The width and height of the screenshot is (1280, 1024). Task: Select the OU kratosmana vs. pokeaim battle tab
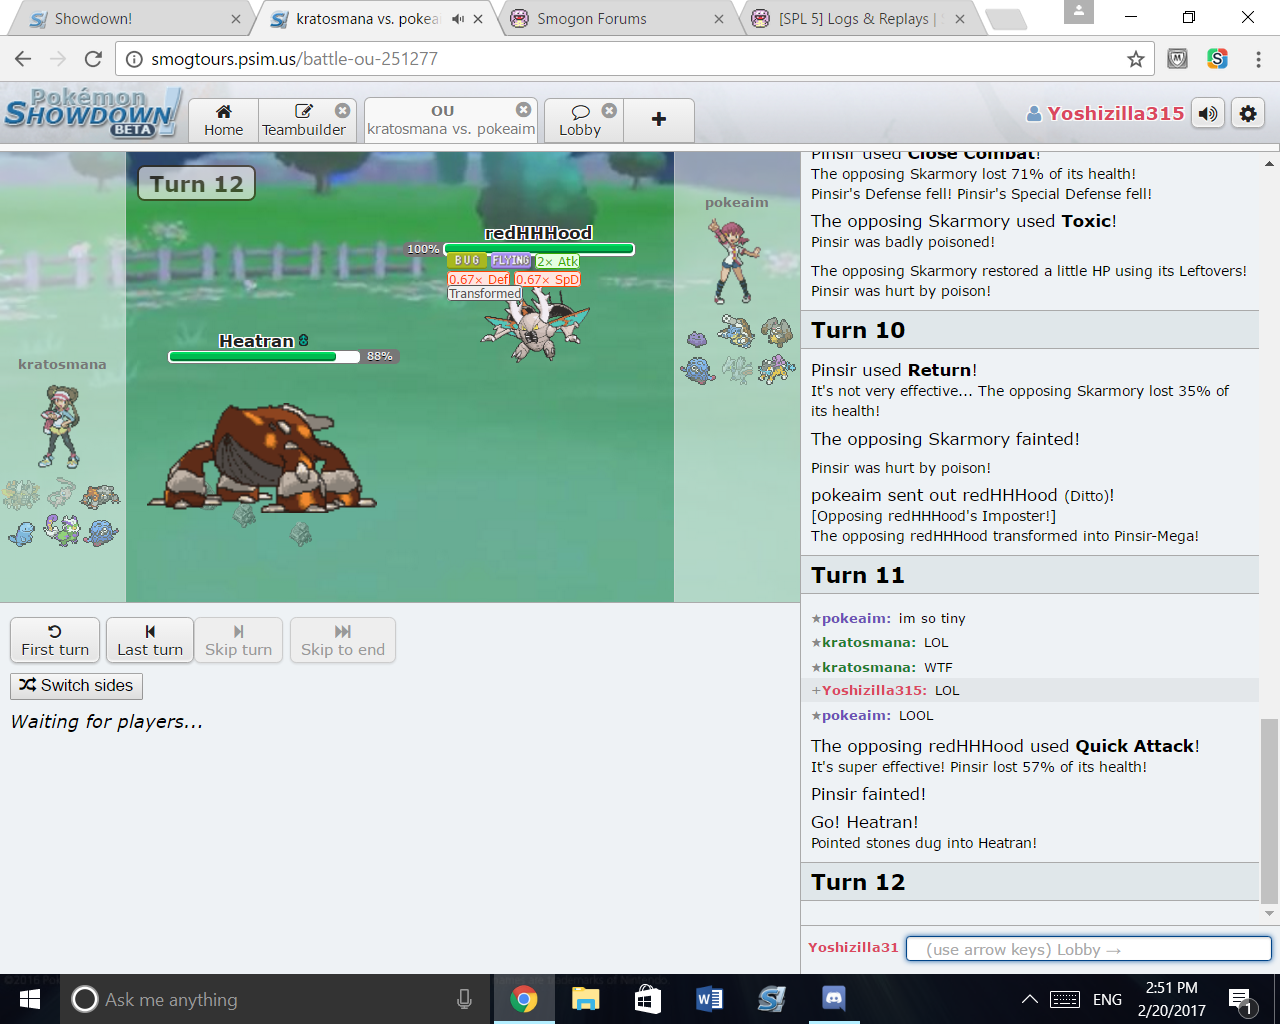[451, 120]
